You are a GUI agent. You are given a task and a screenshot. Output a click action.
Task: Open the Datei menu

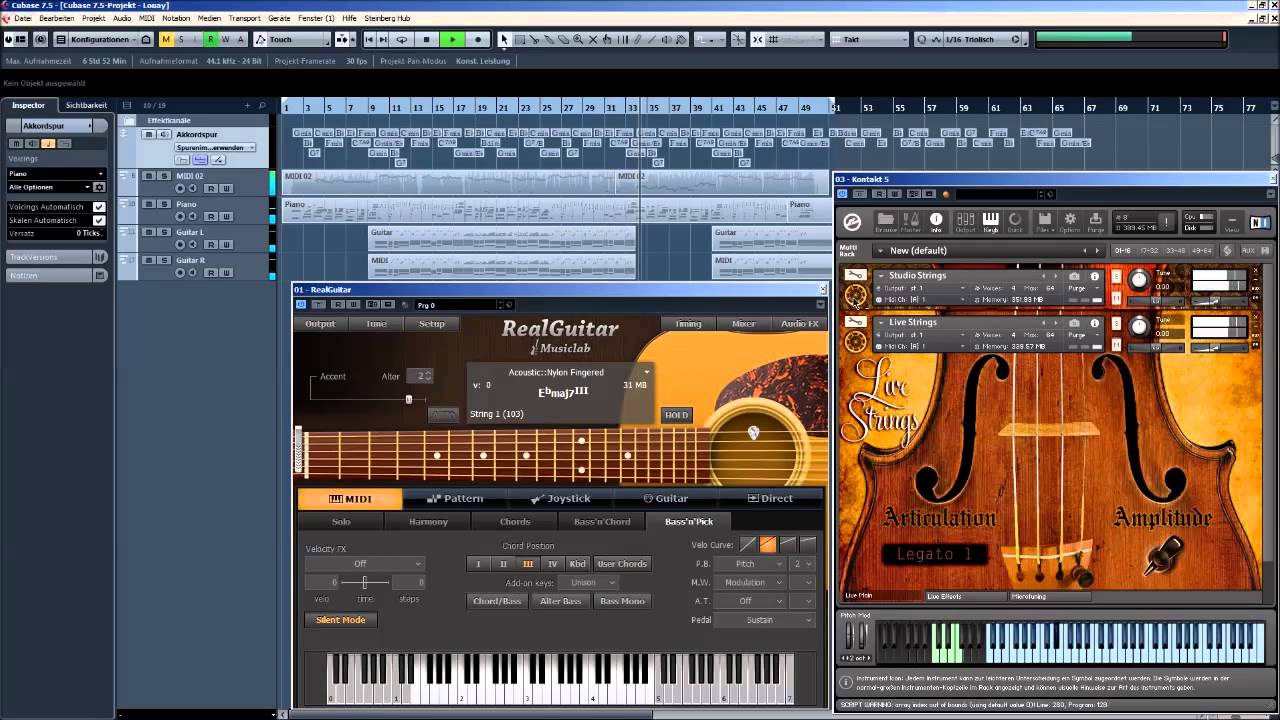click(22, 18)
